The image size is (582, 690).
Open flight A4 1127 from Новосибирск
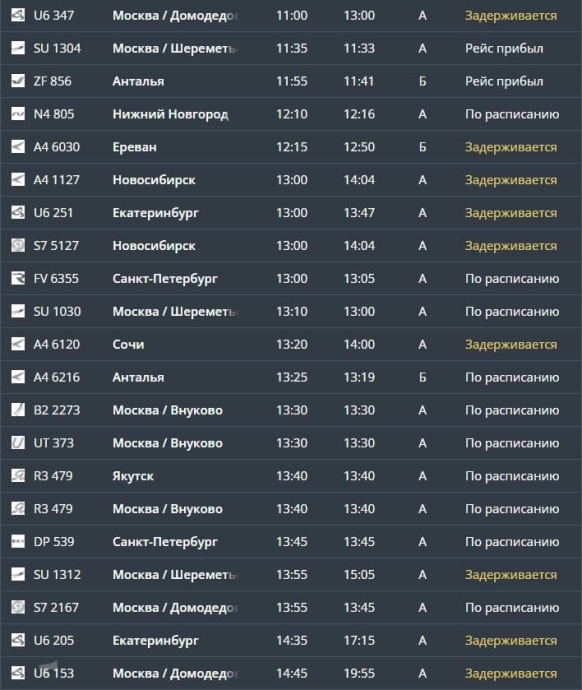coord(291,180)
